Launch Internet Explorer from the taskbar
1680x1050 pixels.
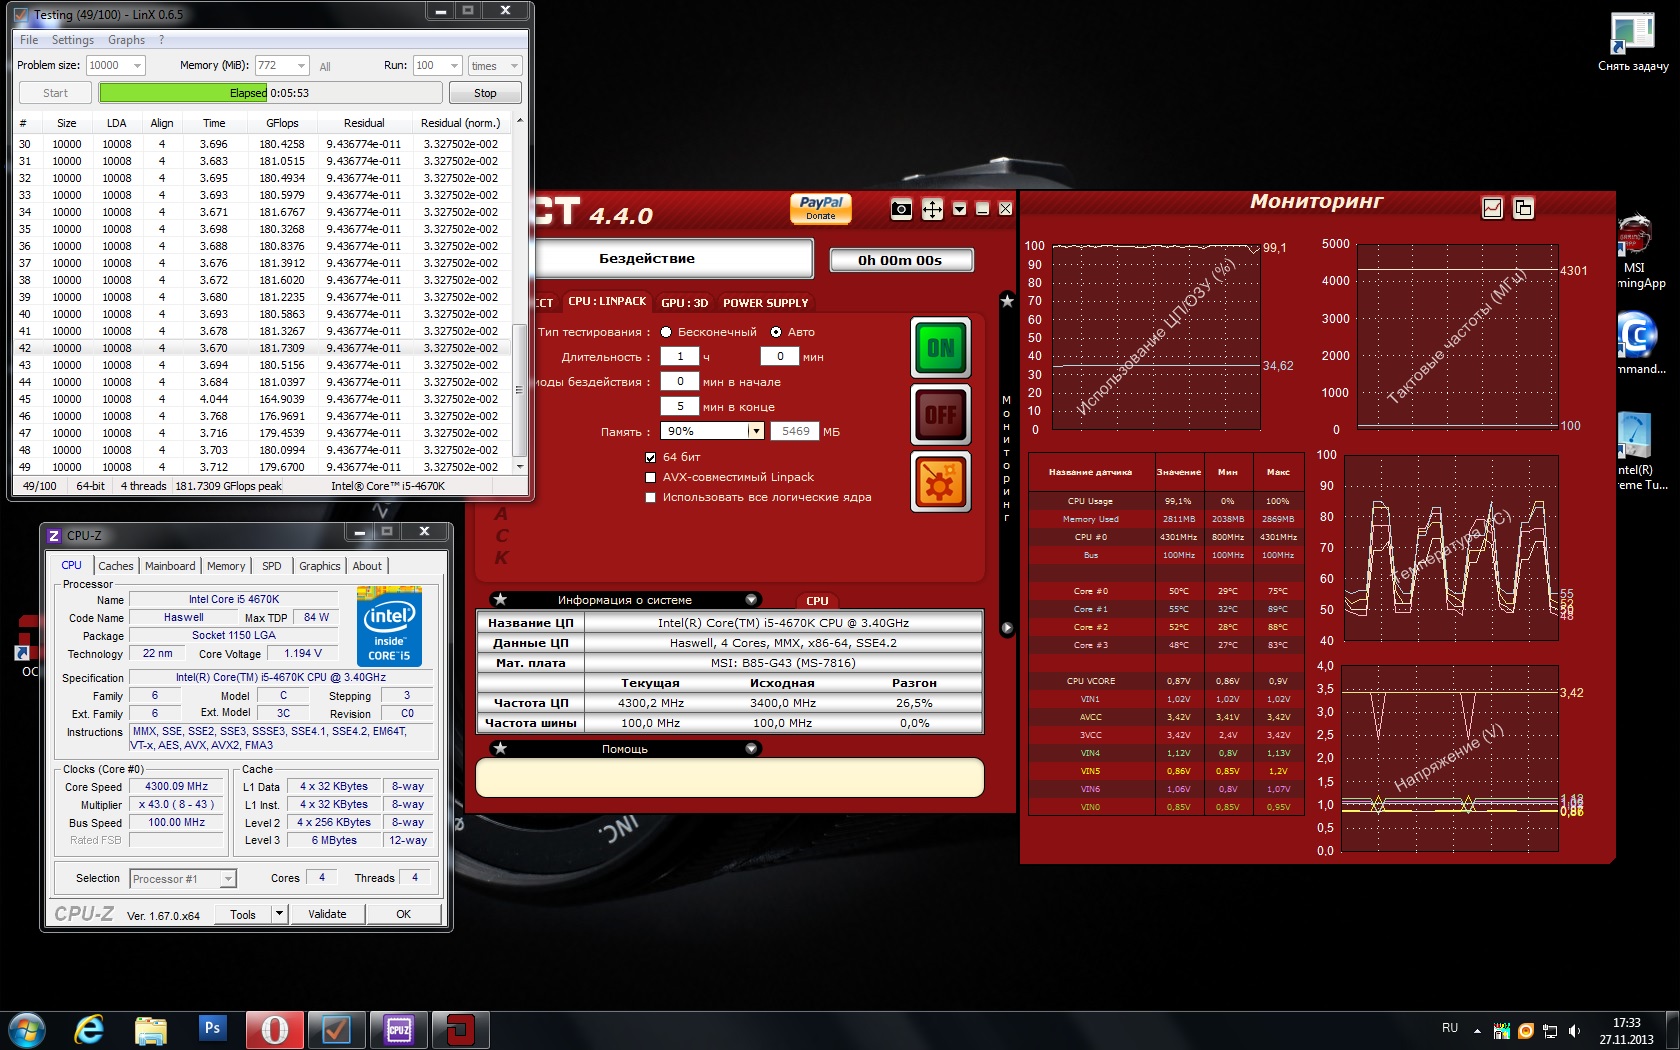[89, 1029]
